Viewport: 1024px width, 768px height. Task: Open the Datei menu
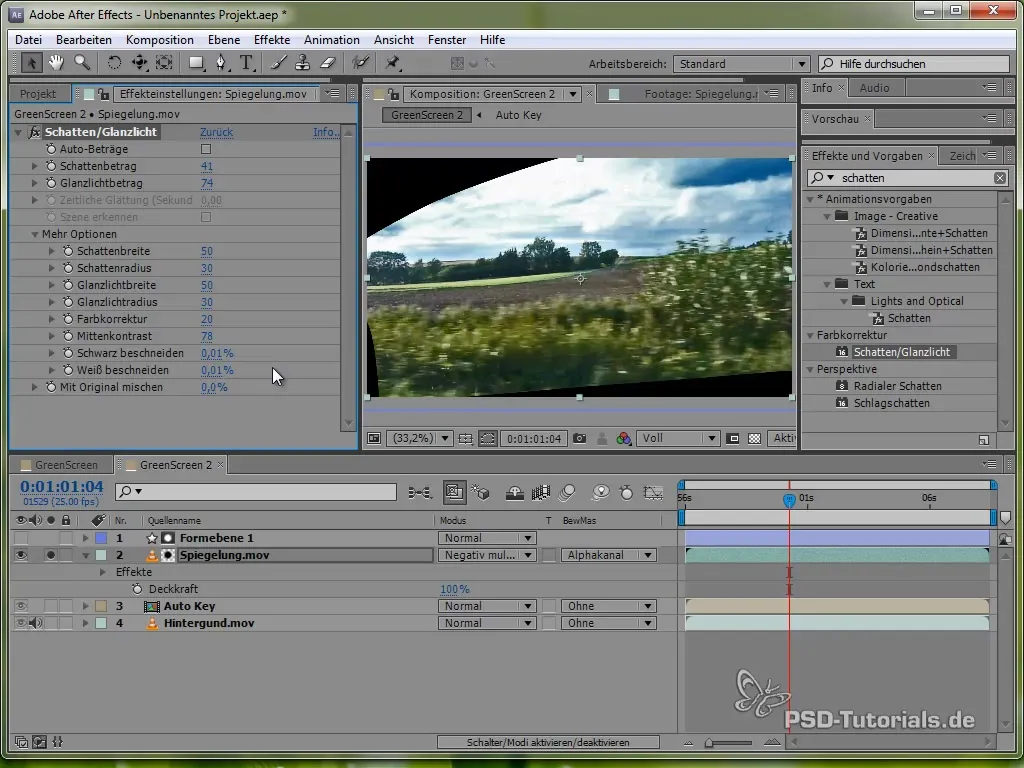[x=29, y=40]
